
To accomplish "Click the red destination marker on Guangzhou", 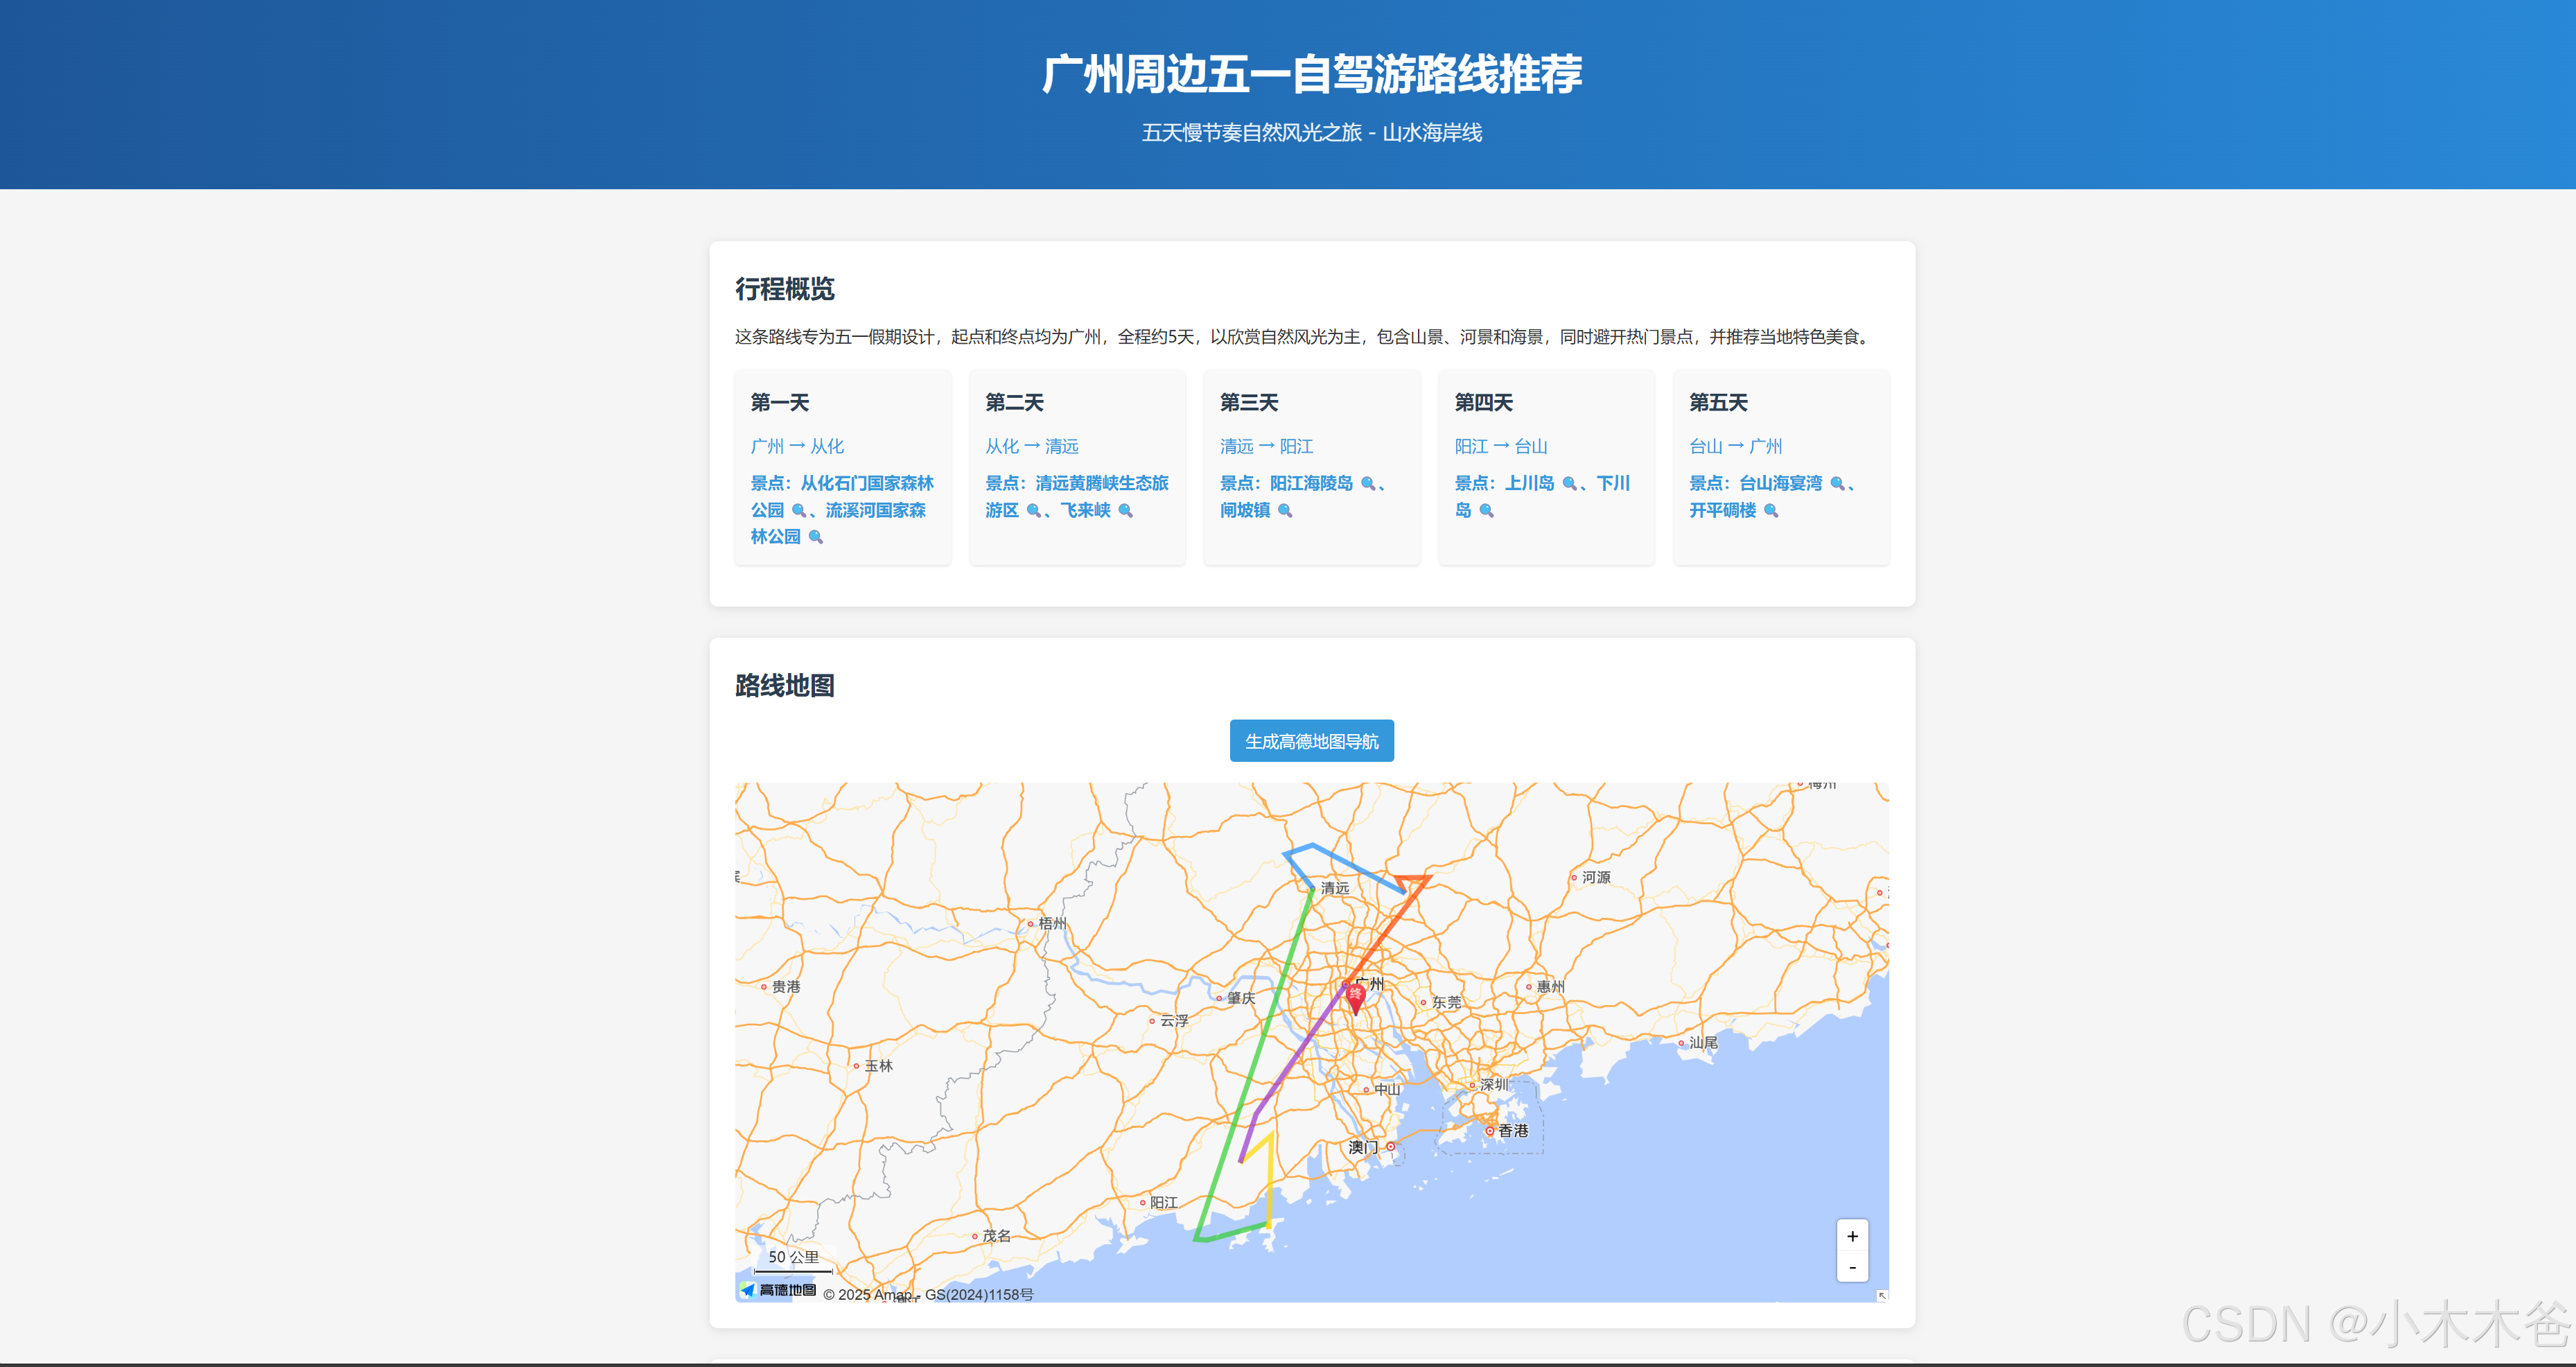I will pyautogui.click(x=1355, y=996).
